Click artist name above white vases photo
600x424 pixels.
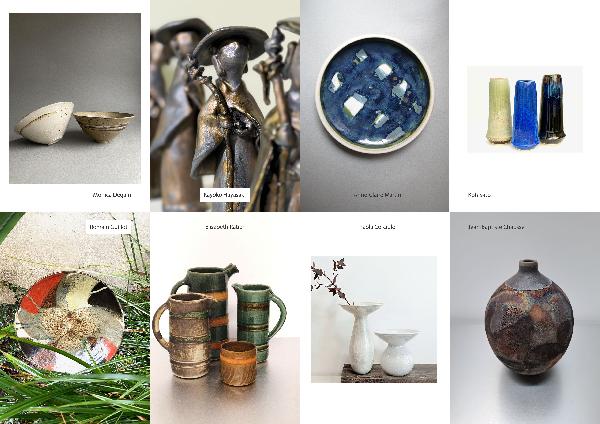click(x=378, y=227)
